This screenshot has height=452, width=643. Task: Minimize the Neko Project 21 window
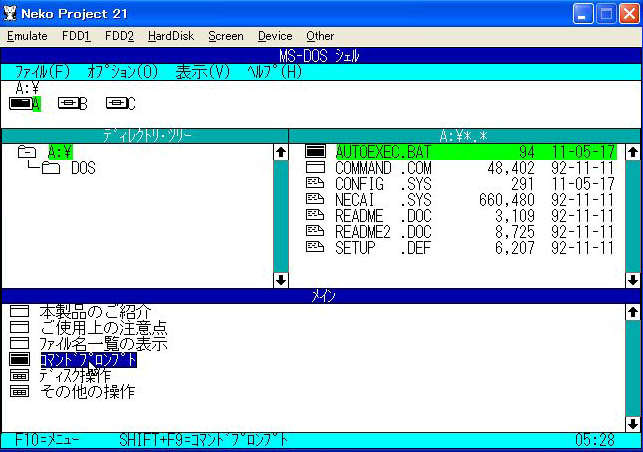[582, 14]
